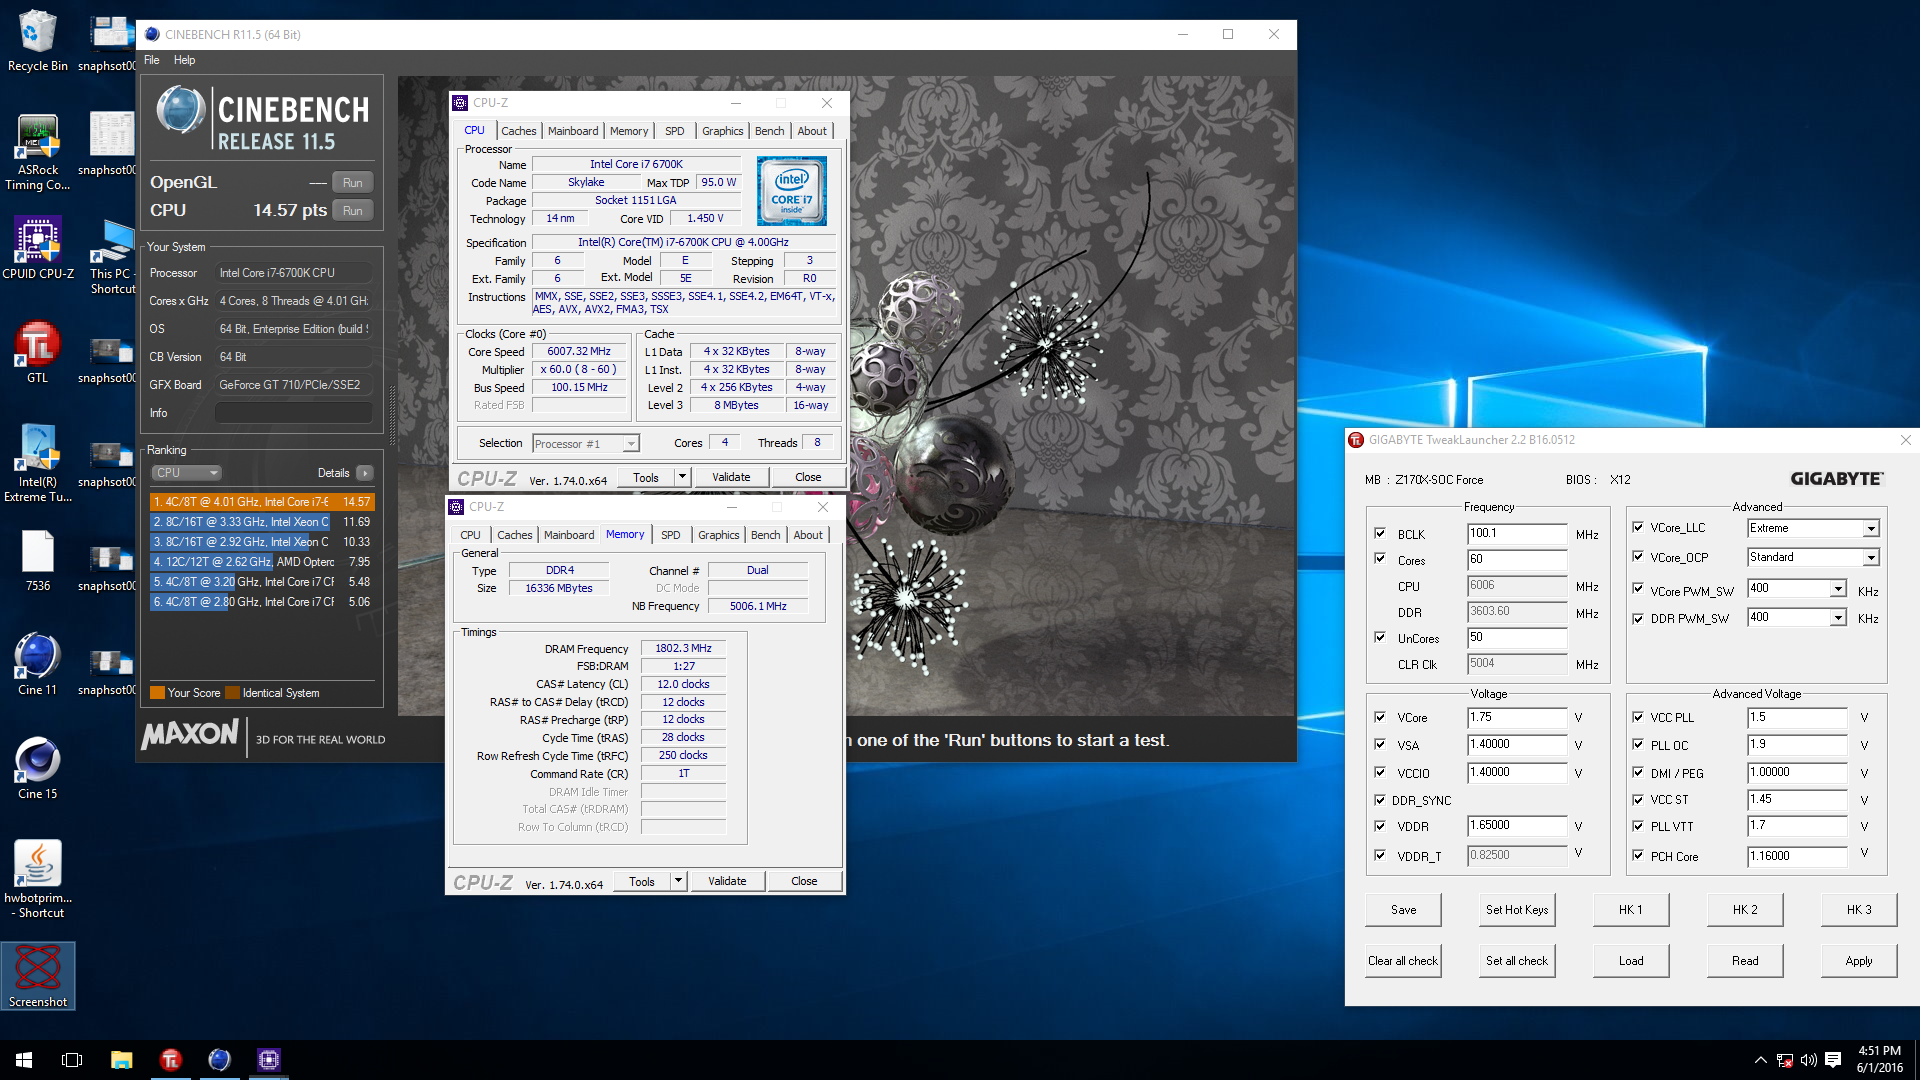
Task: Open the Cinebench Help menu
Action: [184, 60]
